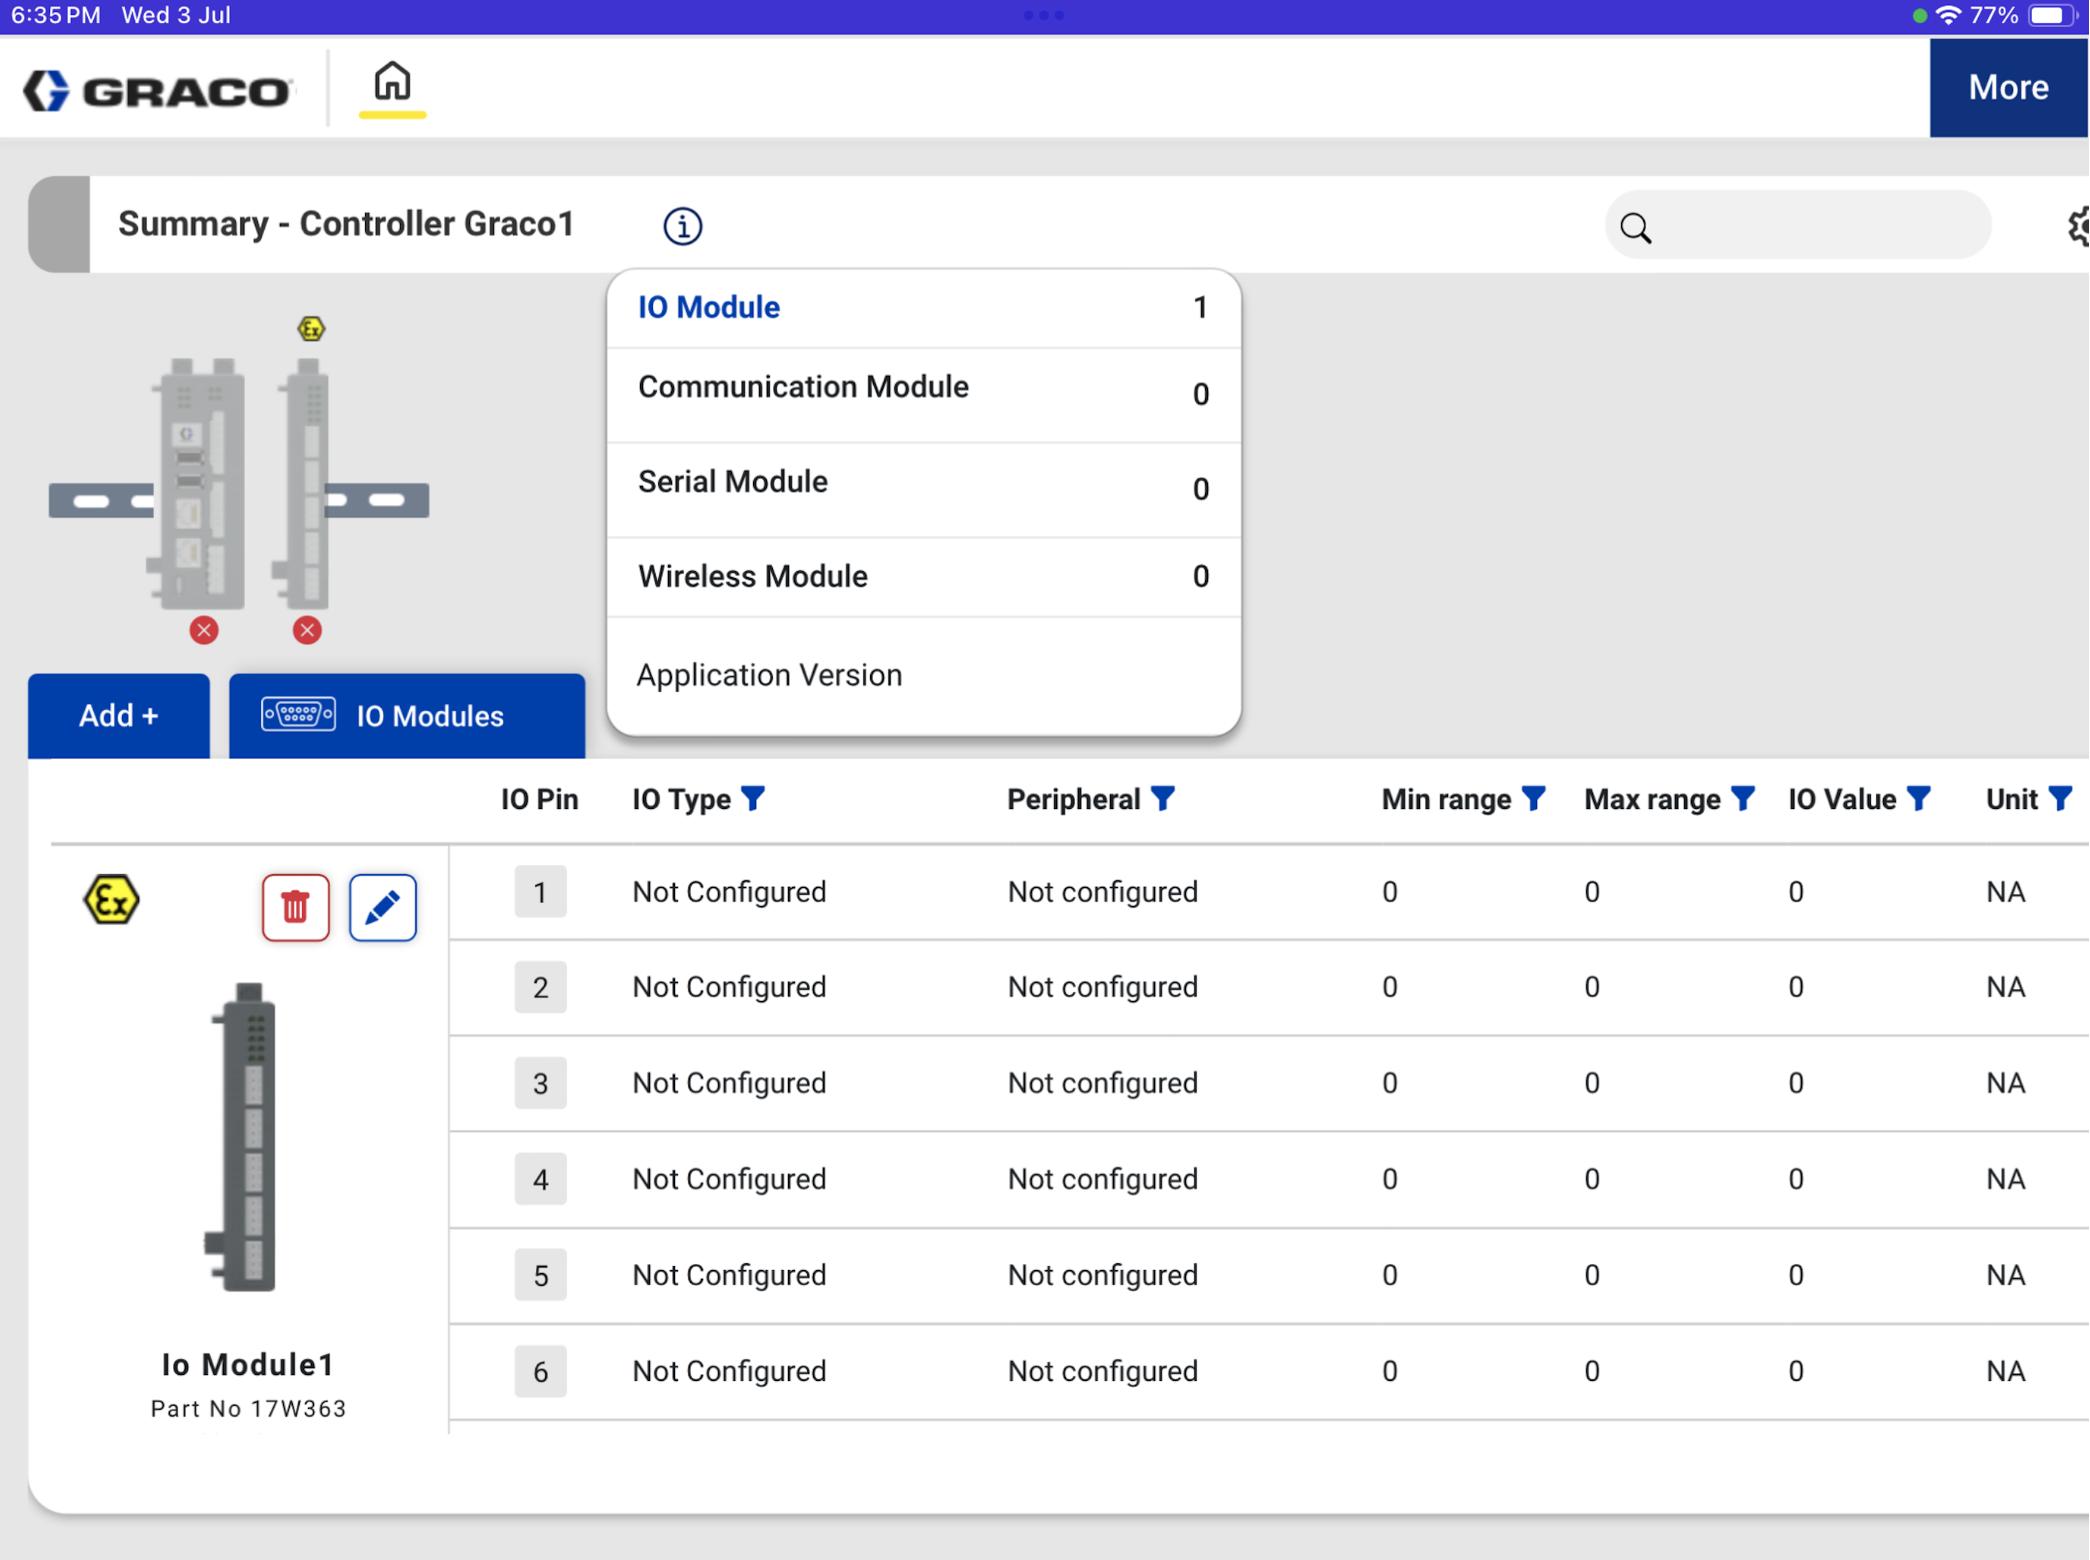
Task: Edit Io Module1 with pencil icon
Action: [383, 907]
